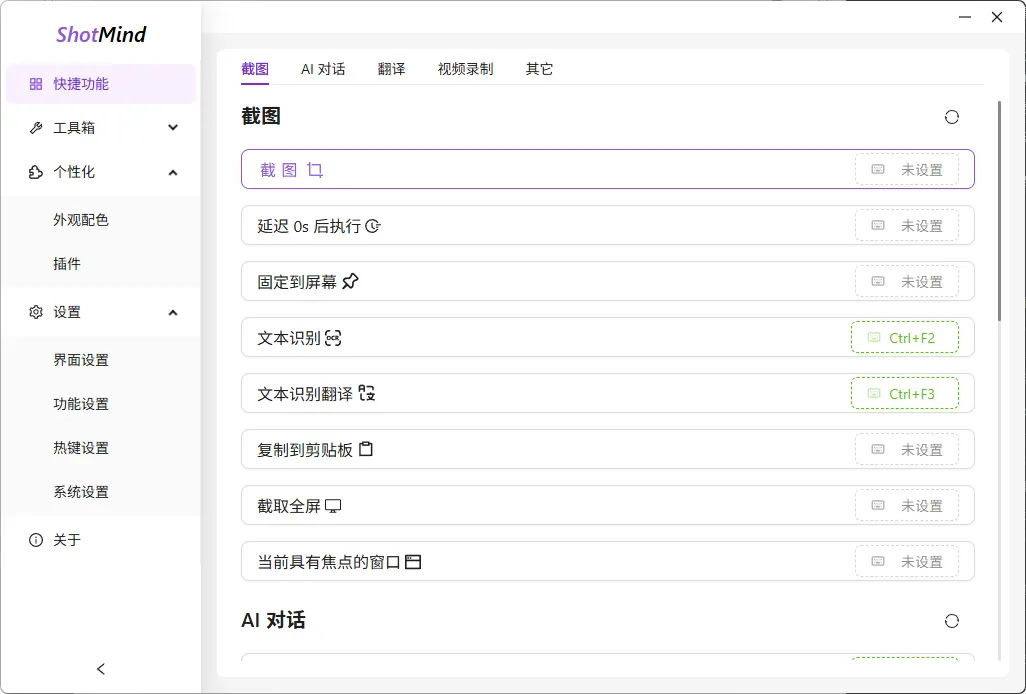Click the clipboard icon beside 复制到剪贴板
This screenshot has height=694, width=1026.
pyautogui.click(x=366, y=449)
